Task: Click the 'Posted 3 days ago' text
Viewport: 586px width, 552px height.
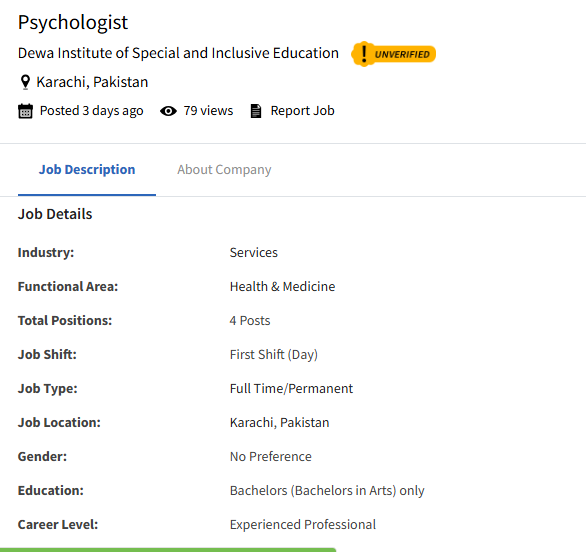Action: click(92, 111)
